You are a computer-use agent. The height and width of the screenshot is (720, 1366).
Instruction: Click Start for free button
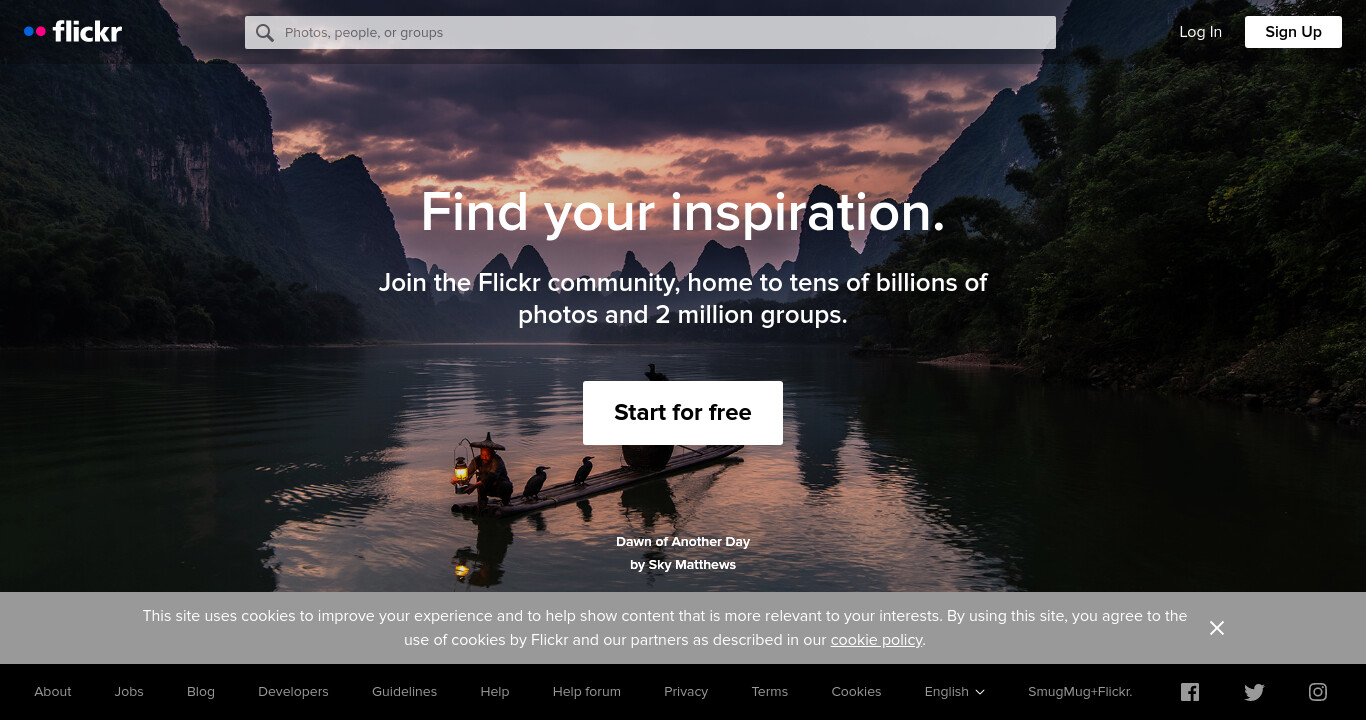683,413
